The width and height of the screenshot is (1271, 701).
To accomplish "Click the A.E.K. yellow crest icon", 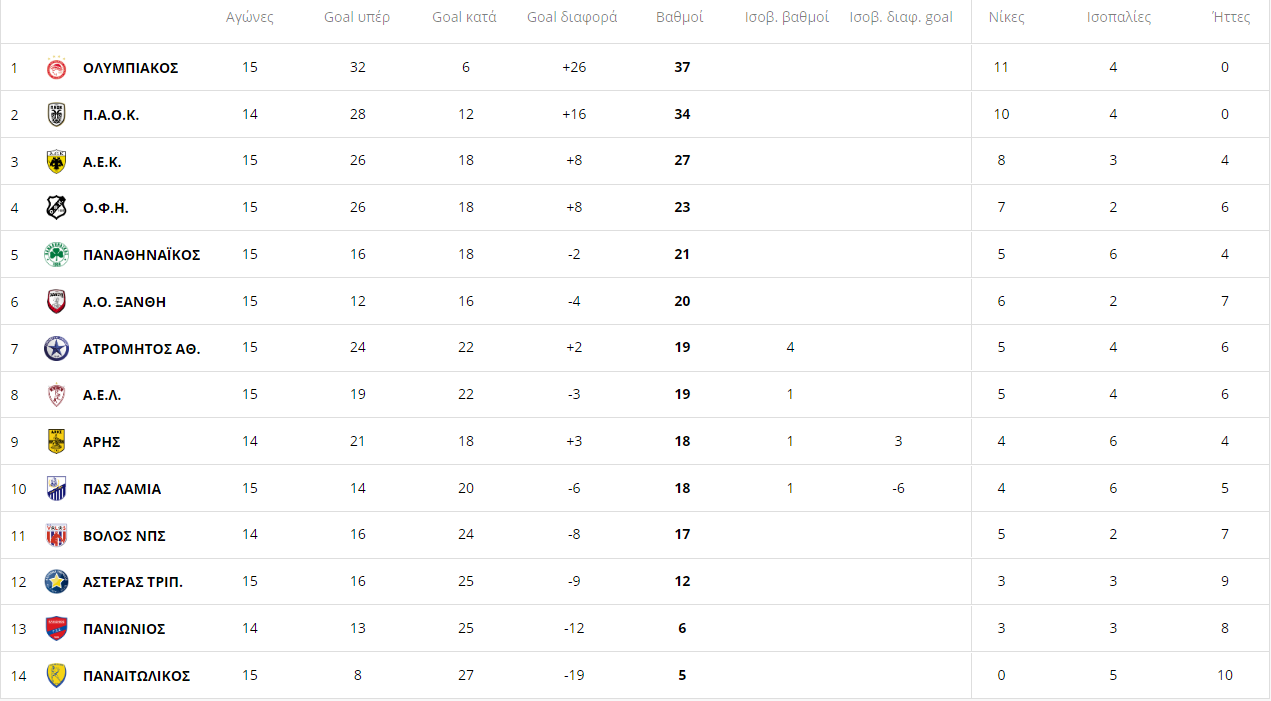I will [x=57, y=162].
